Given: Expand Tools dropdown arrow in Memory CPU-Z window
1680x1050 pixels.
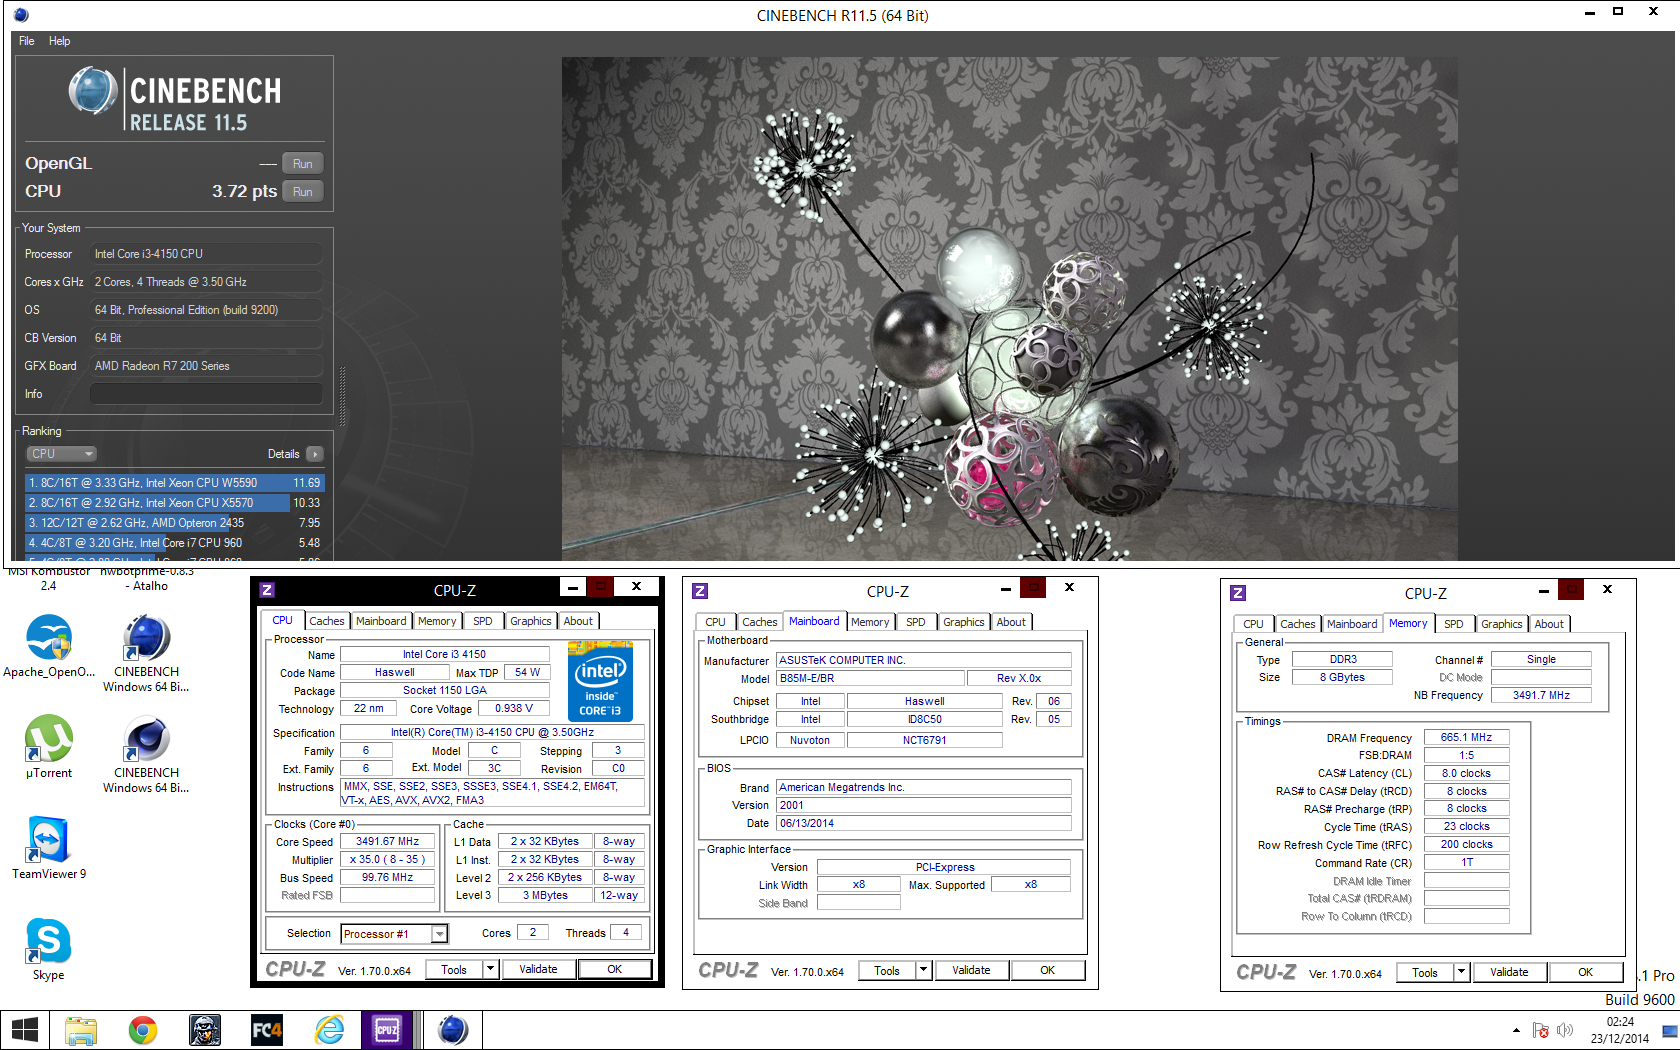Looking at the screenshot, I should tap(1461, 972).
